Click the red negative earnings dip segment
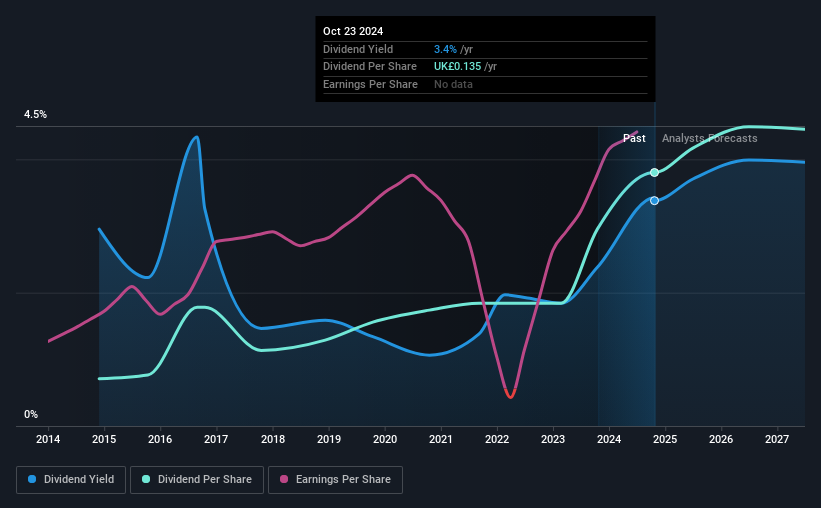 tap(511, 395)
